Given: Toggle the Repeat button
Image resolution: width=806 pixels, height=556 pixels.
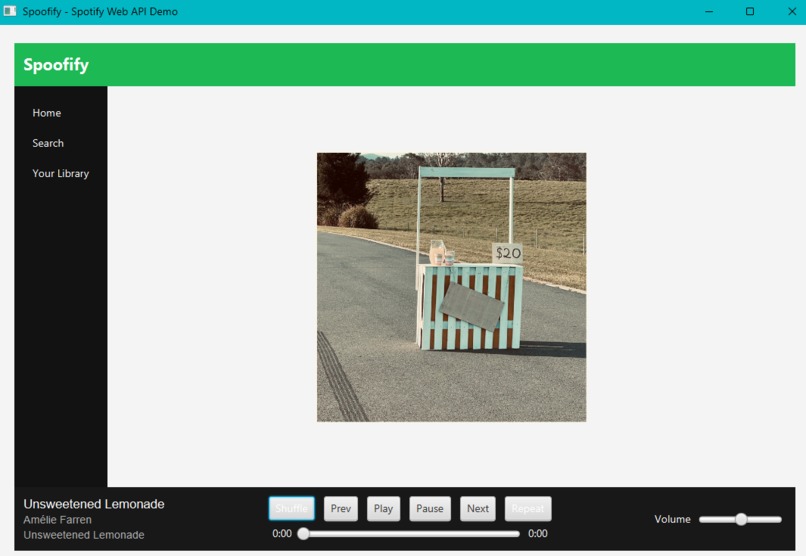Looking at the screenshot, I should click(x=528, y=509).
